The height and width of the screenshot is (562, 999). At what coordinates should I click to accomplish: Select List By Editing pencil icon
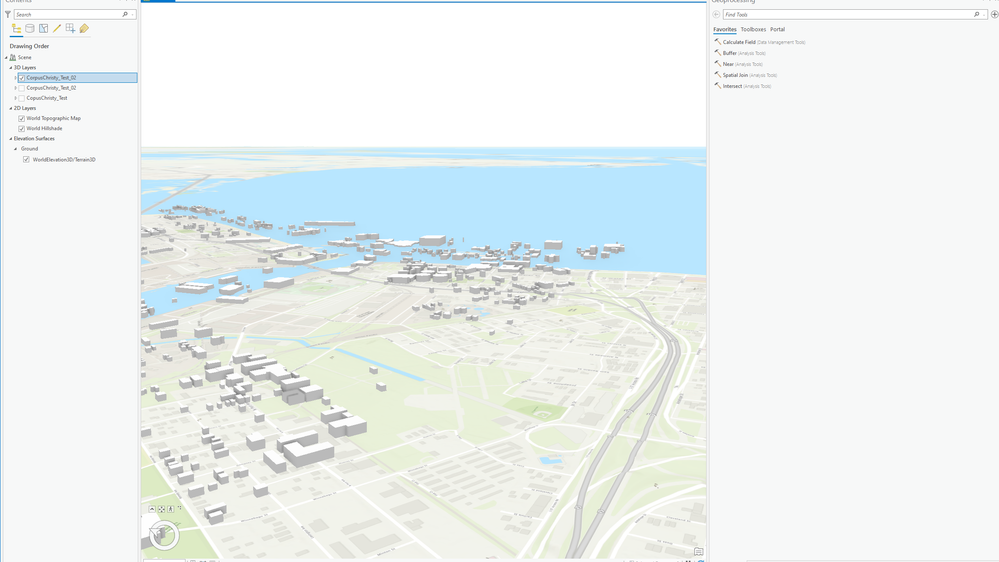pos(57,29)
